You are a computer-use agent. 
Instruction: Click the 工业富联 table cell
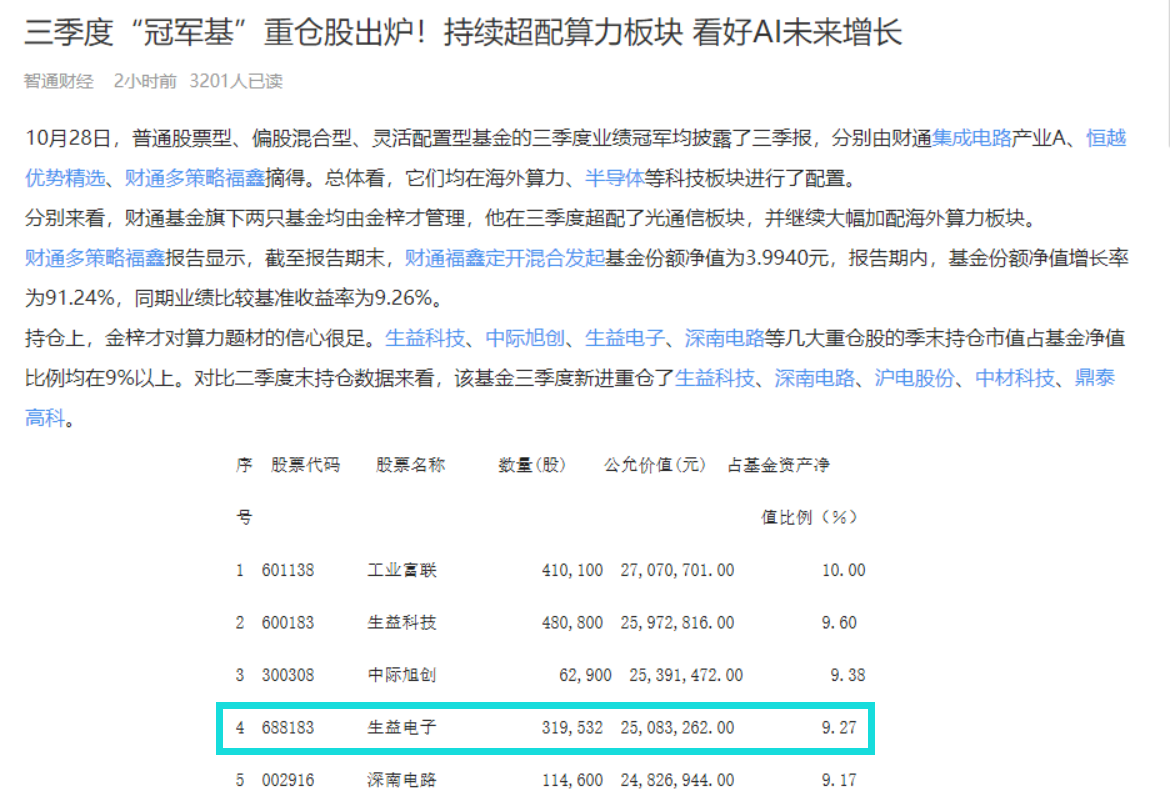[x=402, y=571]
